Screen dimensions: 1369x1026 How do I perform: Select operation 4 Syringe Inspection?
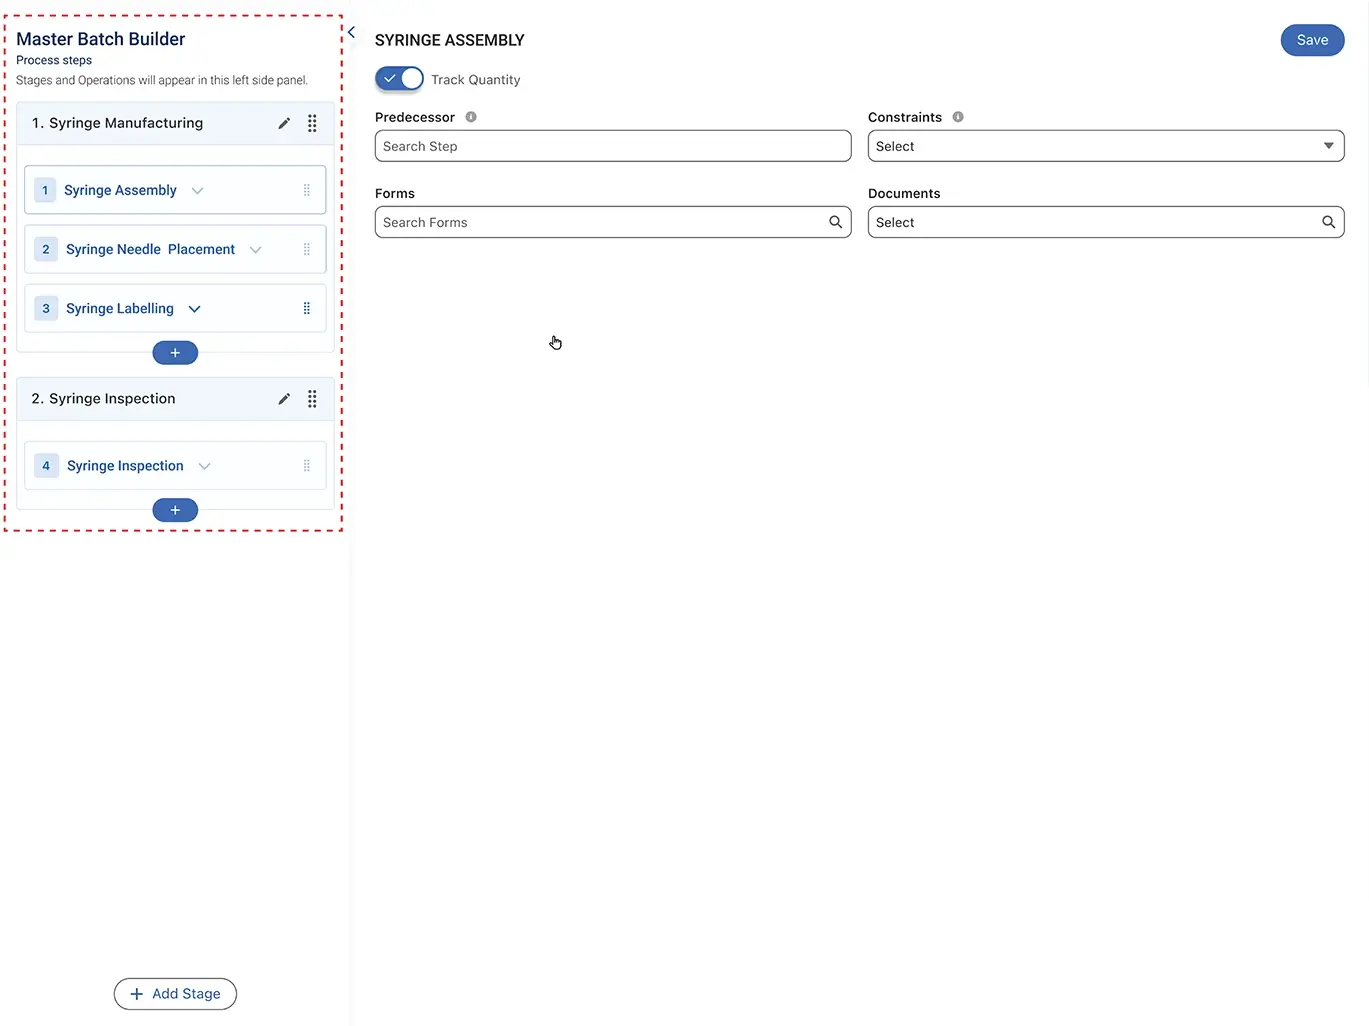click(x=175, y=466)
